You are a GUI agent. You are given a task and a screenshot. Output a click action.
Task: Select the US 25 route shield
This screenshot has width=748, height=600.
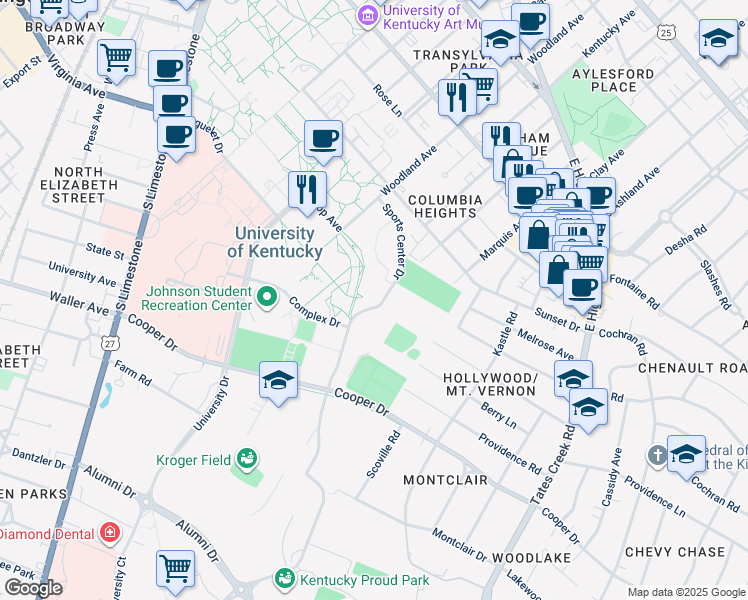(666, 32)
